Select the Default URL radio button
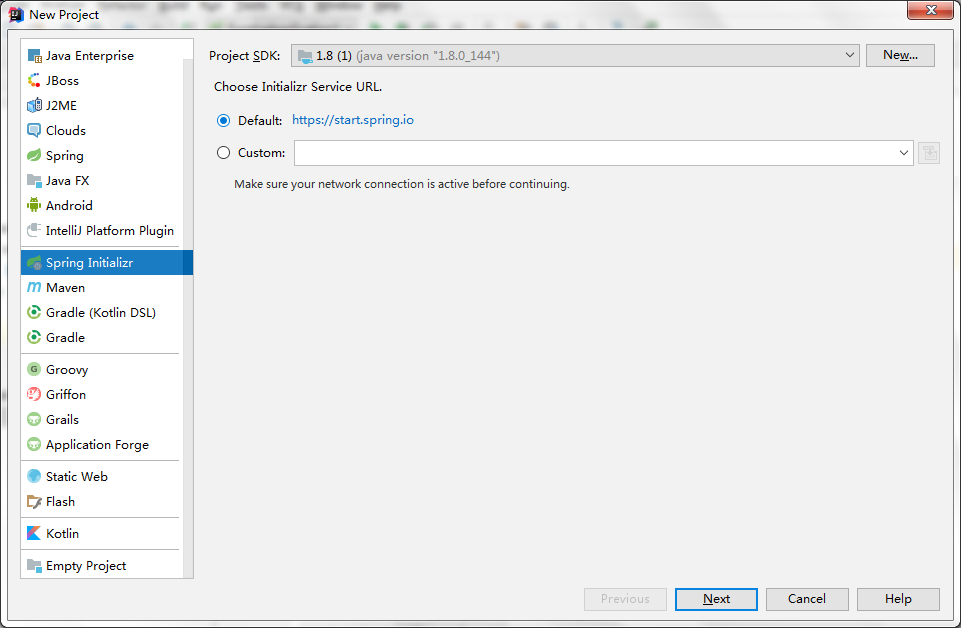Screen dimensions: 961x628 pyautogui.click(x=224, y=121)
